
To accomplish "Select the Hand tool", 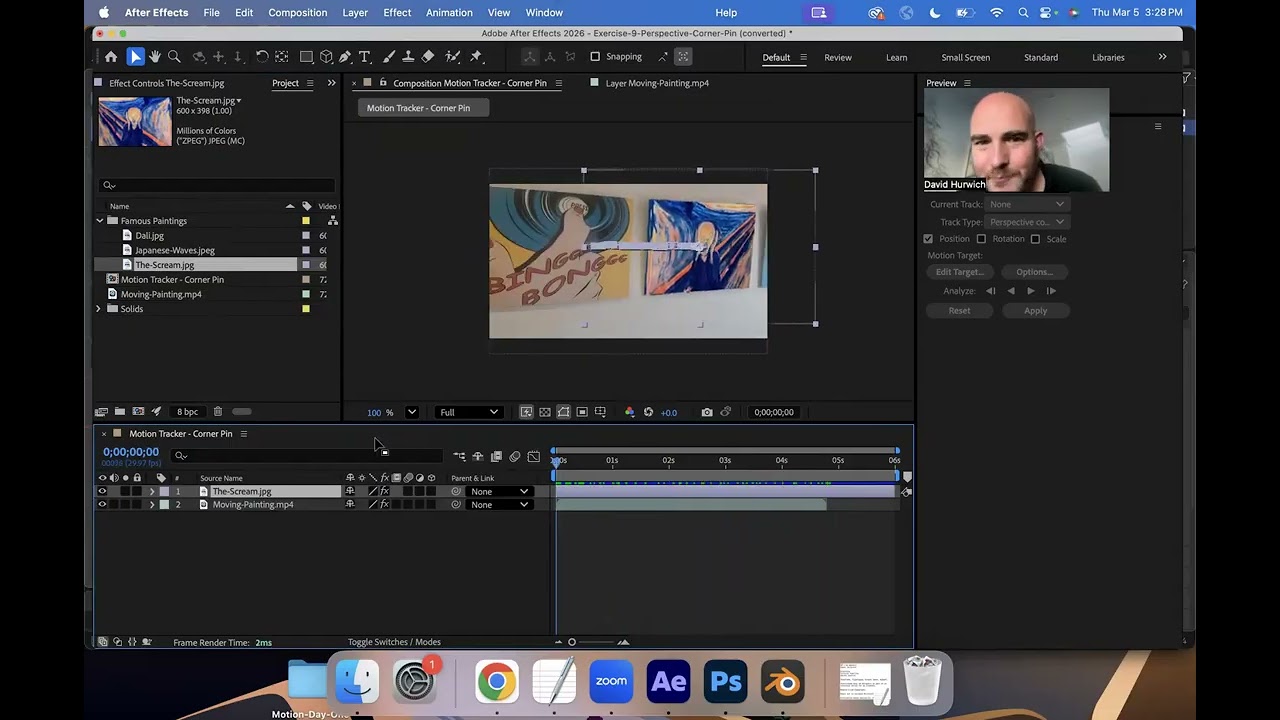I will [155, 57].
